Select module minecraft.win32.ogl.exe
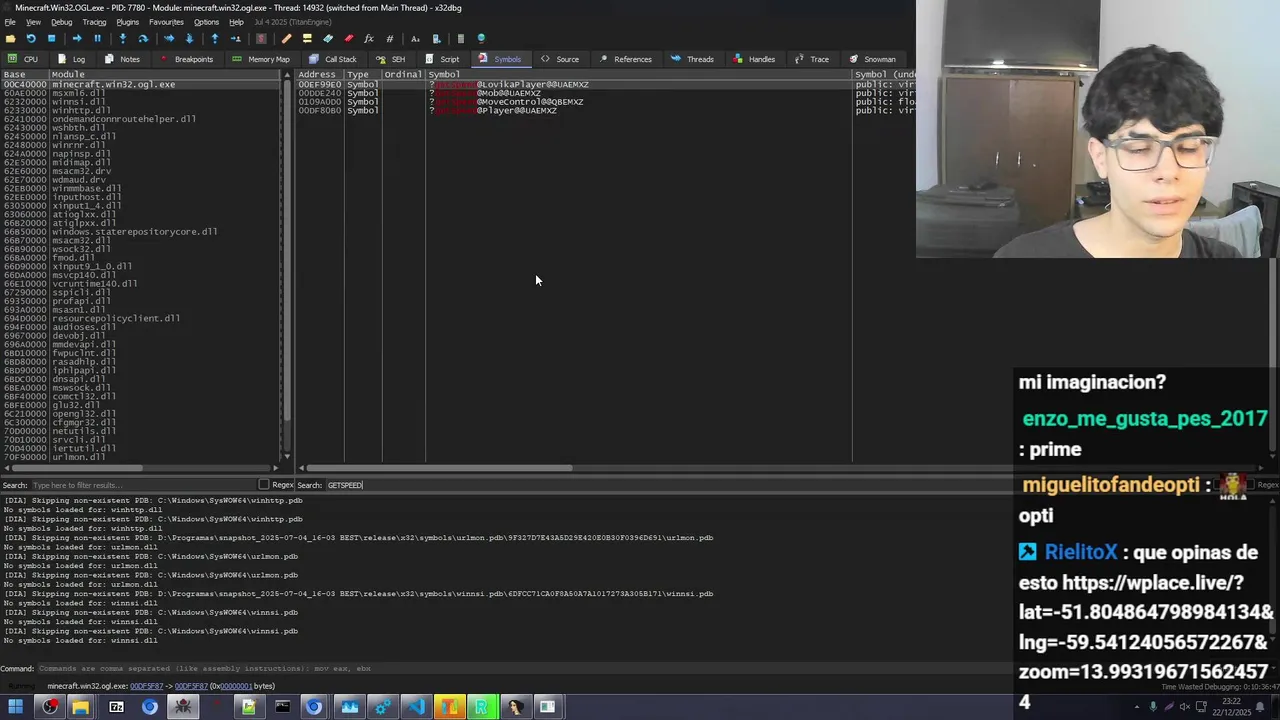 click(x=140, y=85)
